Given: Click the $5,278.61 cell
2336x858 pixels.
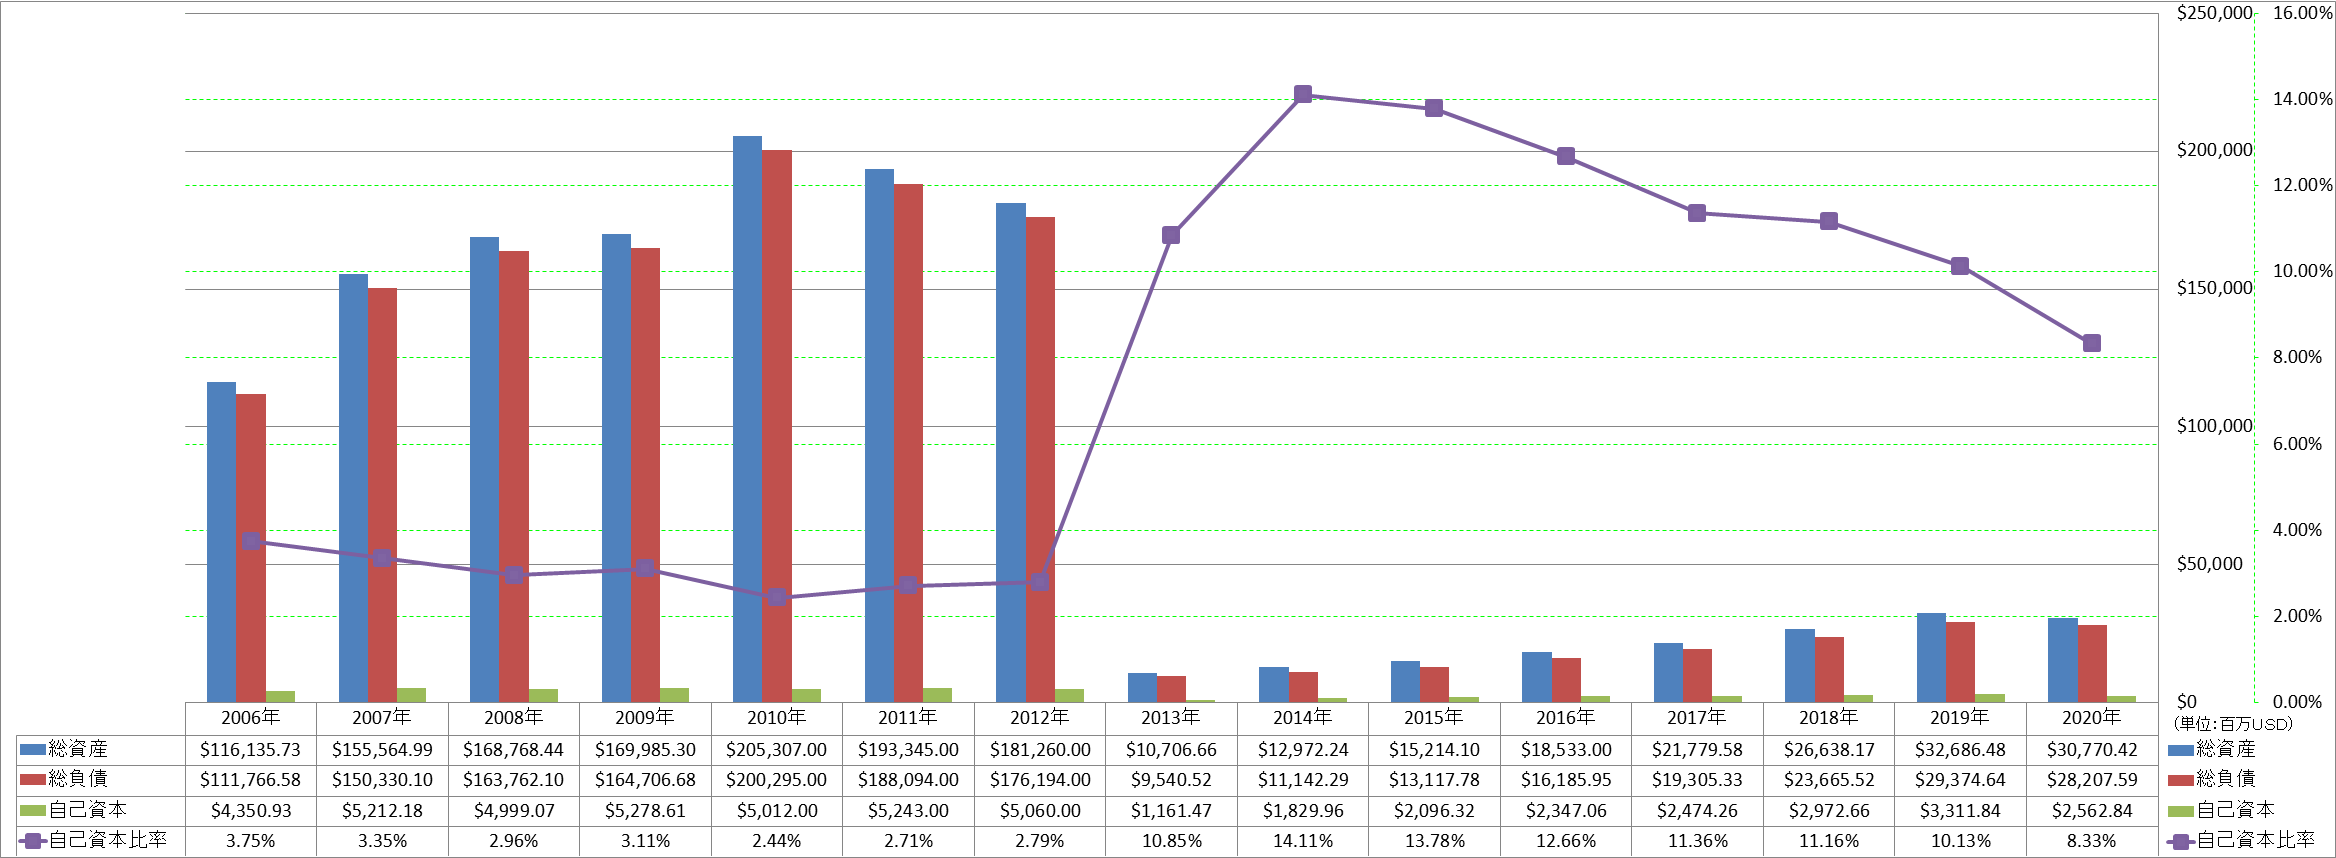Looking at the screenshot, I should point(645,811).
